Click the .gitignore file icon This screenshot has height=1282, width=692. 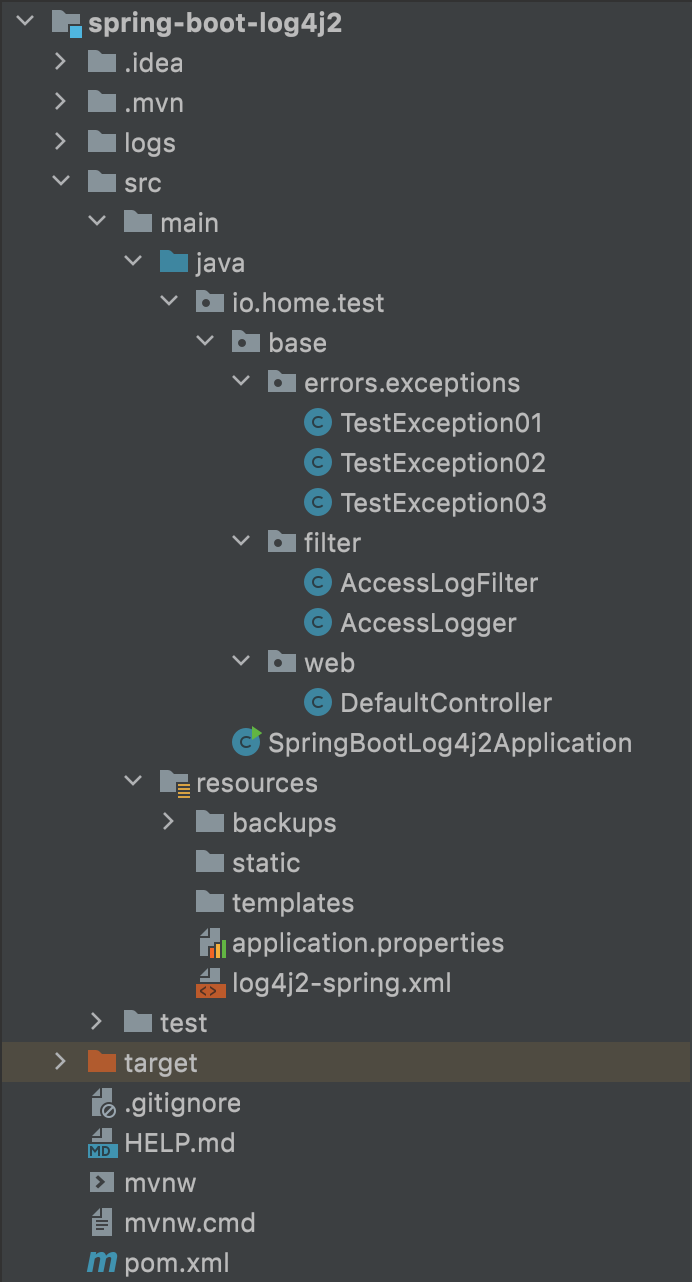click(x=103, y=1103)
